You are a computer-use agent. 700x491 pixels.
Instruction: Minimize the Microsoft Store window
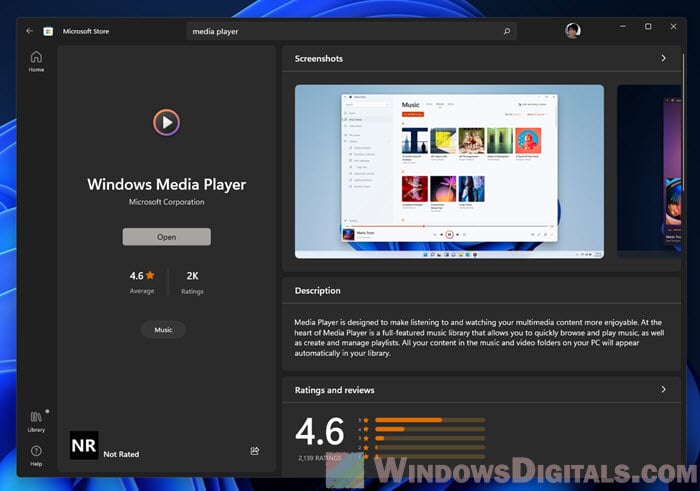coord(623,27)
